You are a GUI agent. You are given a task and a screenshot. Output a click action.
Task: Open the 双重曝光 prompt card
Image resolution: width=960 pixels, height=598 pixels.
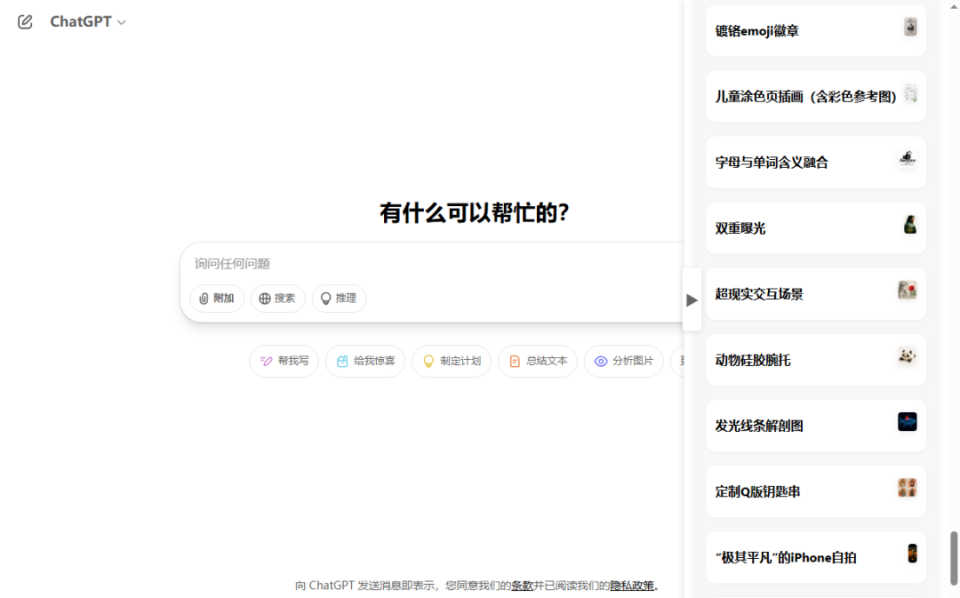(x=816, y=228)
